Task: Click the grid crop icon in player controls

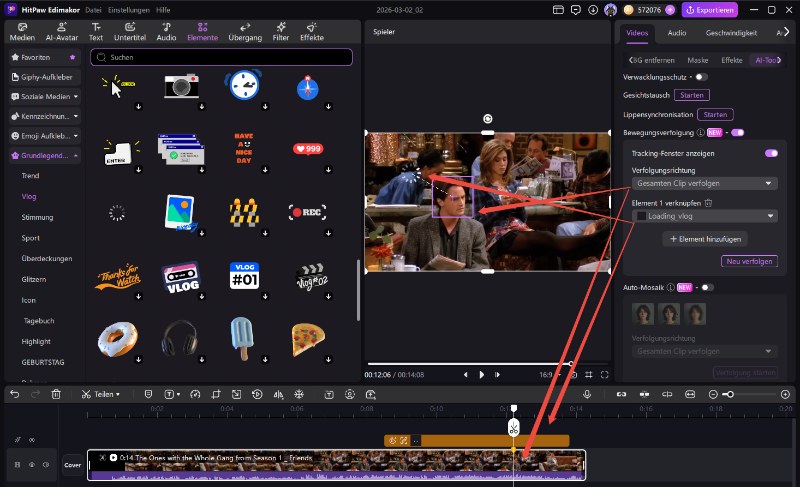Action: [589, 375]
